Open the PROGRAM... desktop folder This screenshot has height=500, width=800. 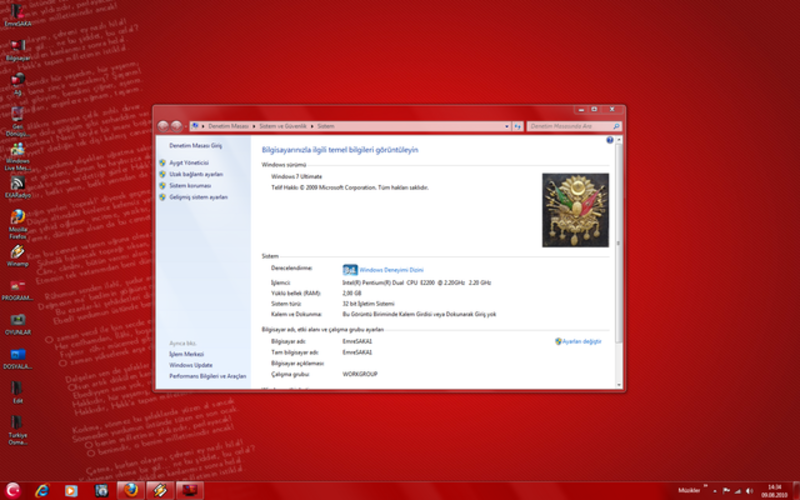[17, 289]
